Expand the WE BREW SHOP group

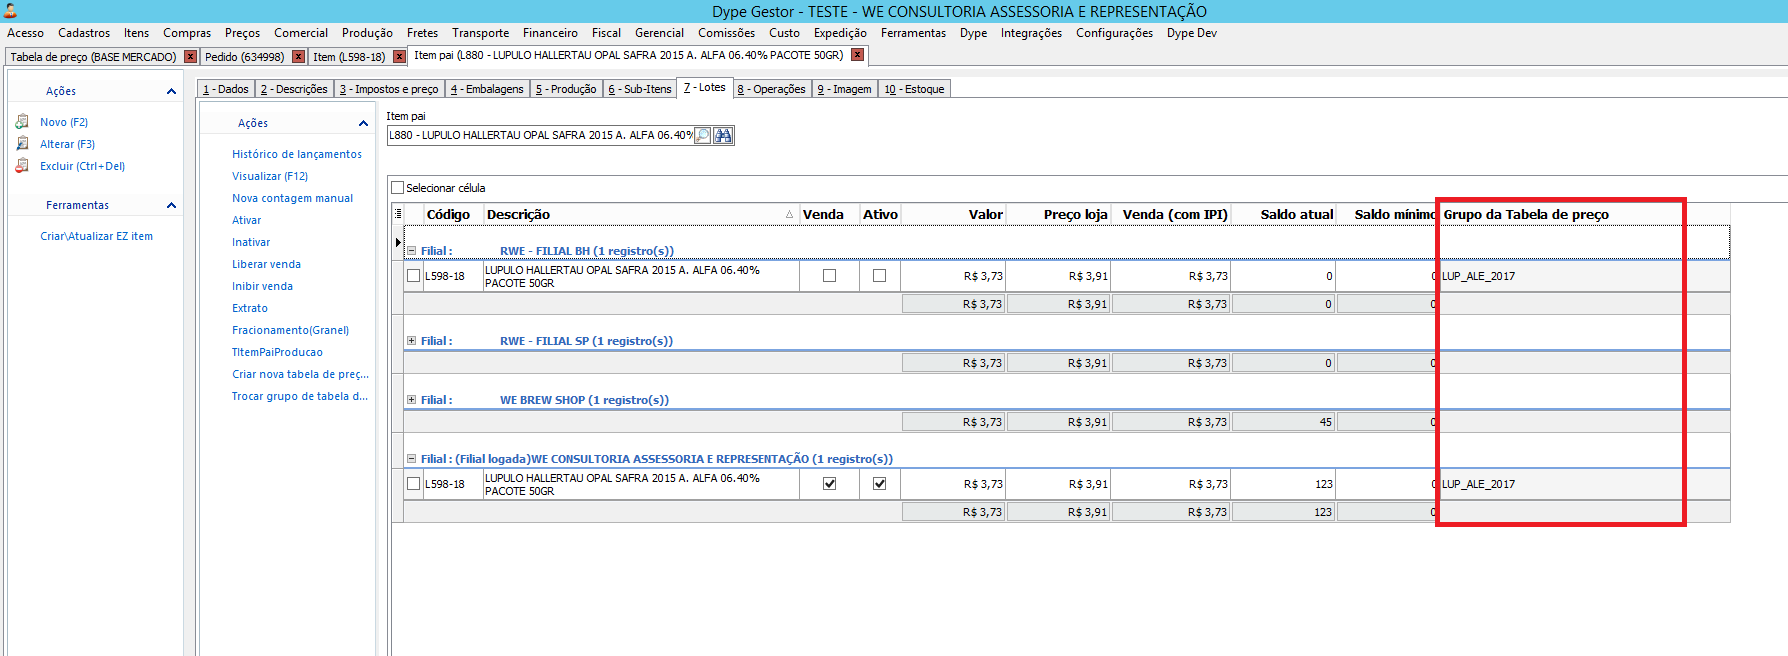tap(411, 400)
